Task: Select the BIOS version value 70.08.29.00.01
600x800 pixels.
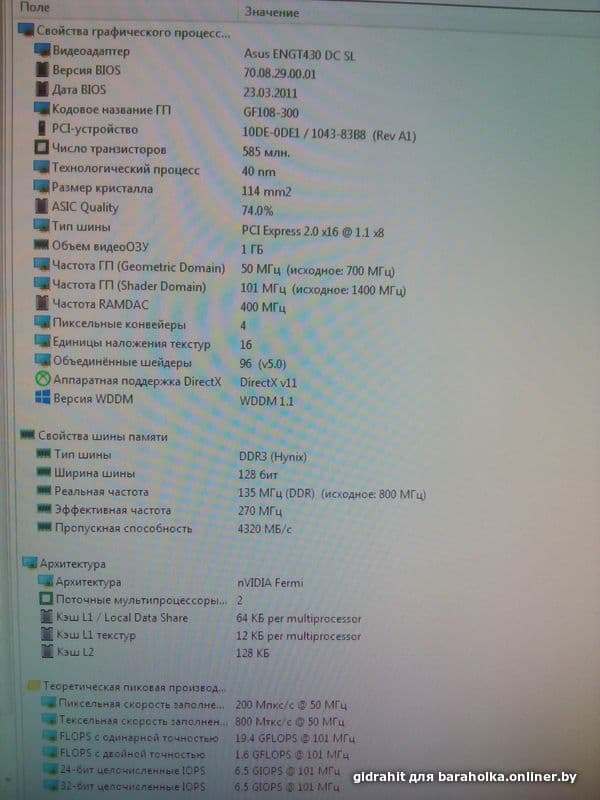Action: 280,73
